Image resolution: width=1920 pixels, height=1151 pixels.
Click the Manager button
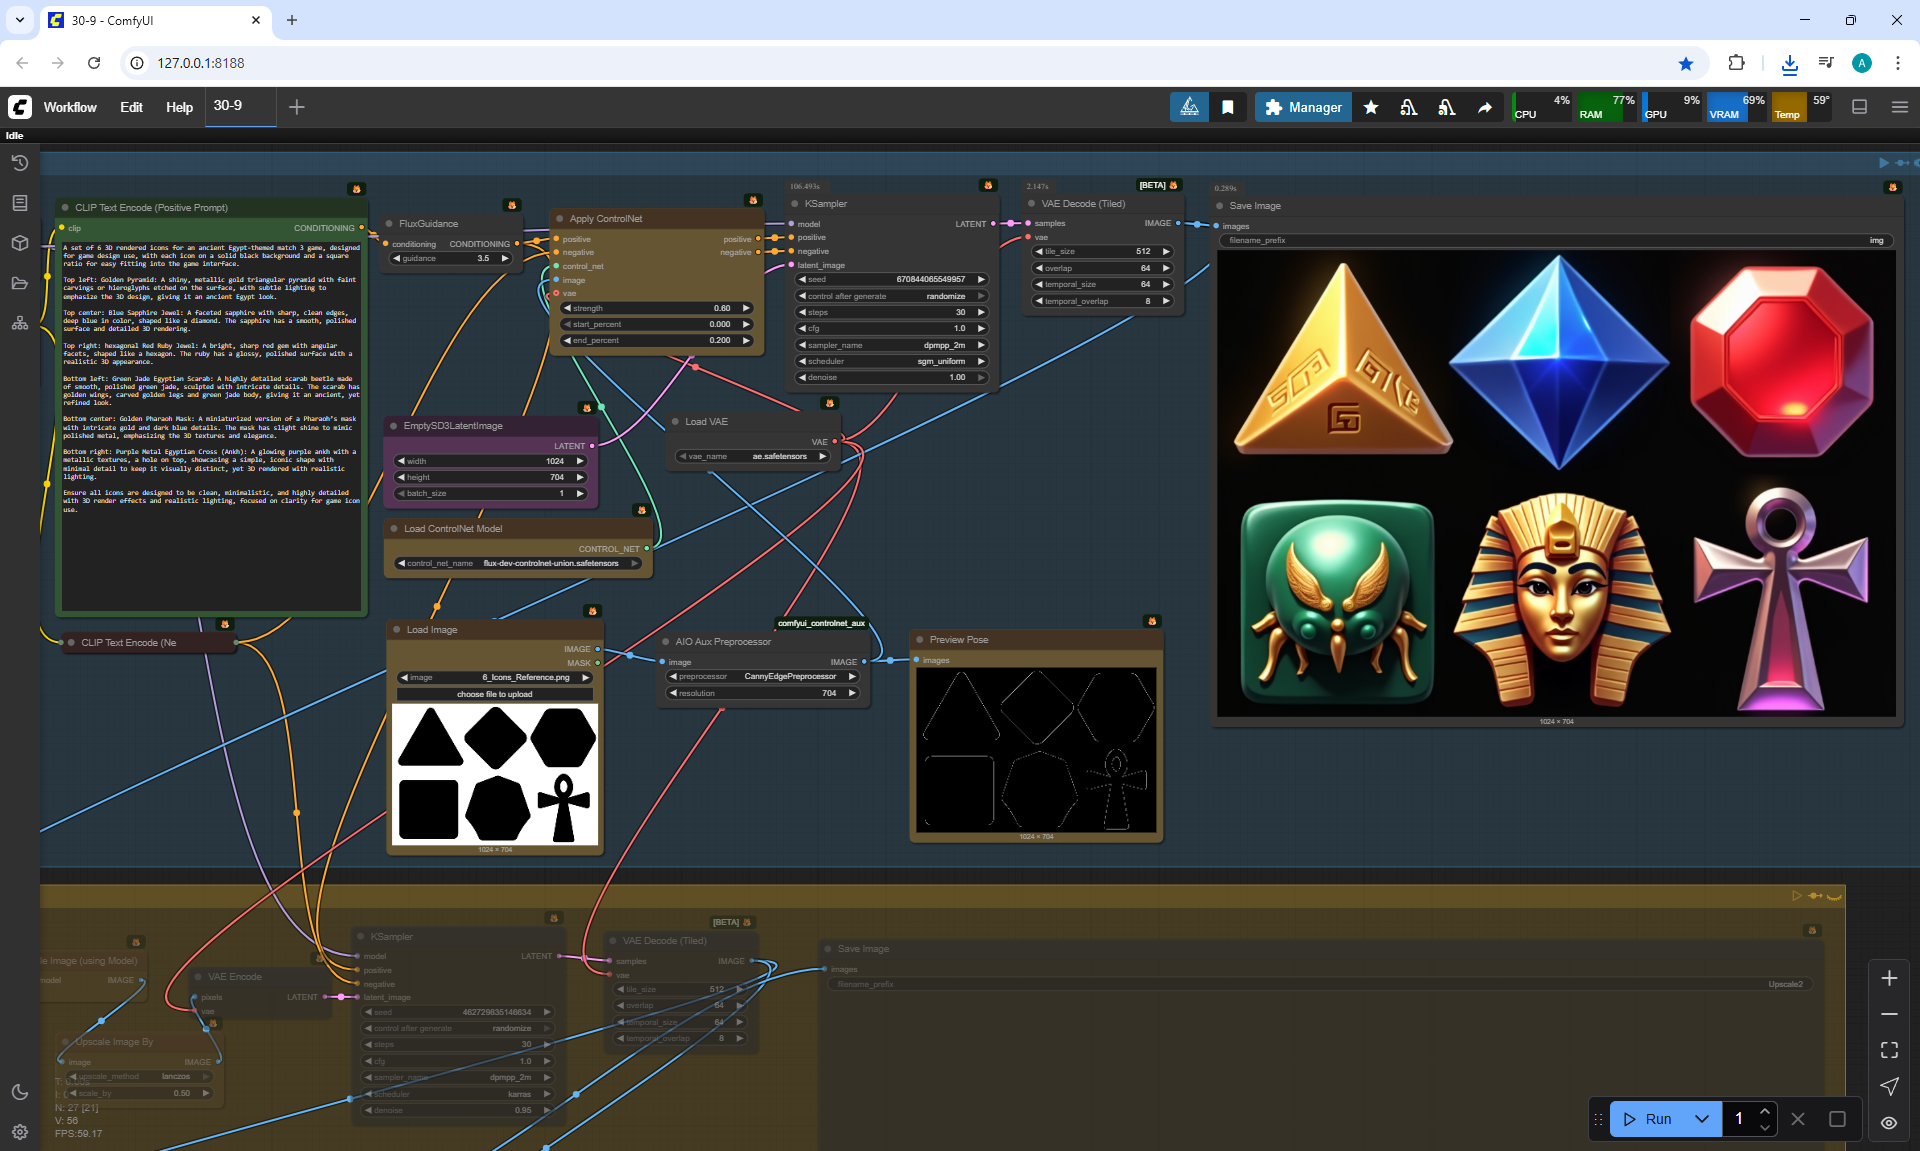[1303, 107]
